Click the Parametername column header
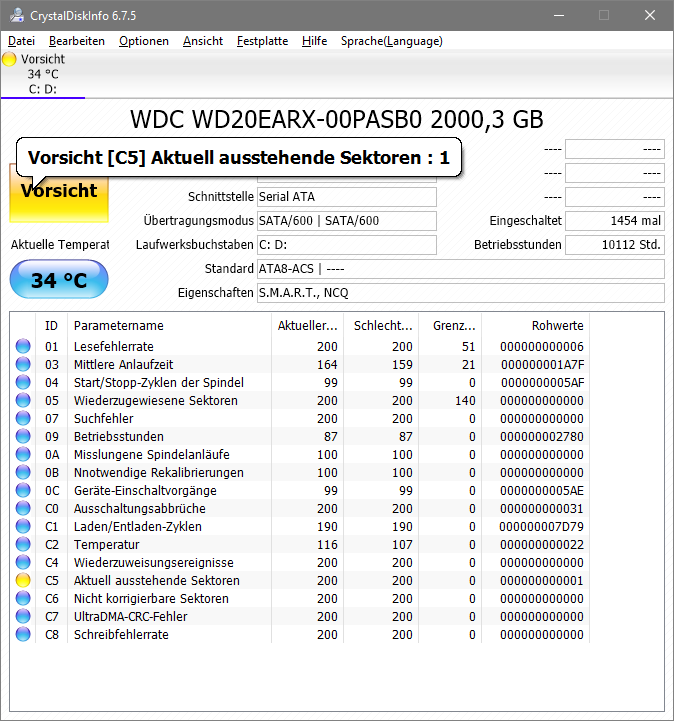Viewport: 674px width, 721px height. pos(169,326)
